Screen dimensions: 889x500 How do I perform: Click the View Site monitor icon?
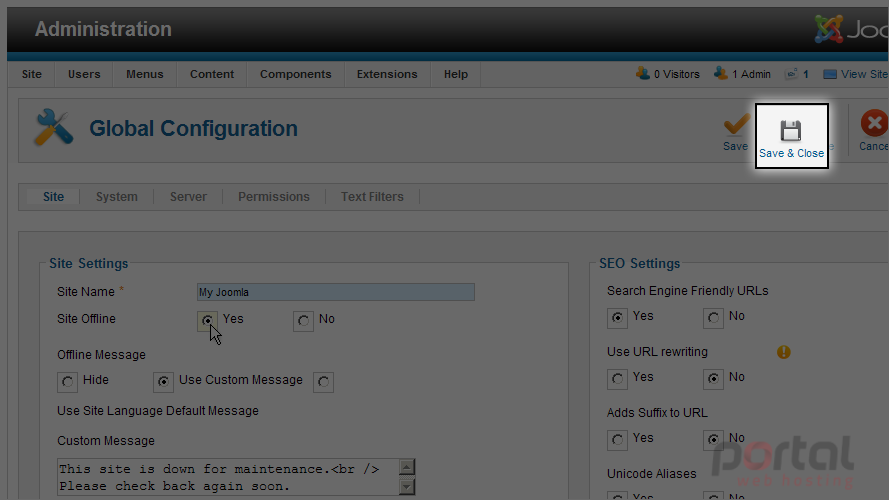[829, 74]
